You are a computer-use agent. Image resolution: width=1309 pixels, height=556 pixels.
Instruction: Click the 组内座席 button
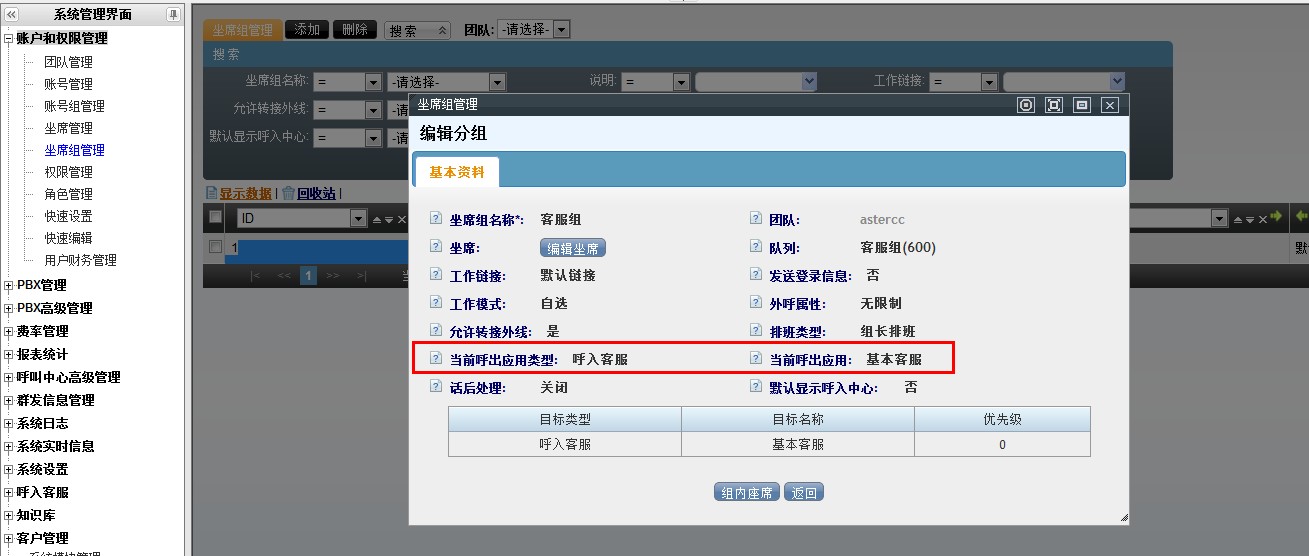[x=746, y=492]
